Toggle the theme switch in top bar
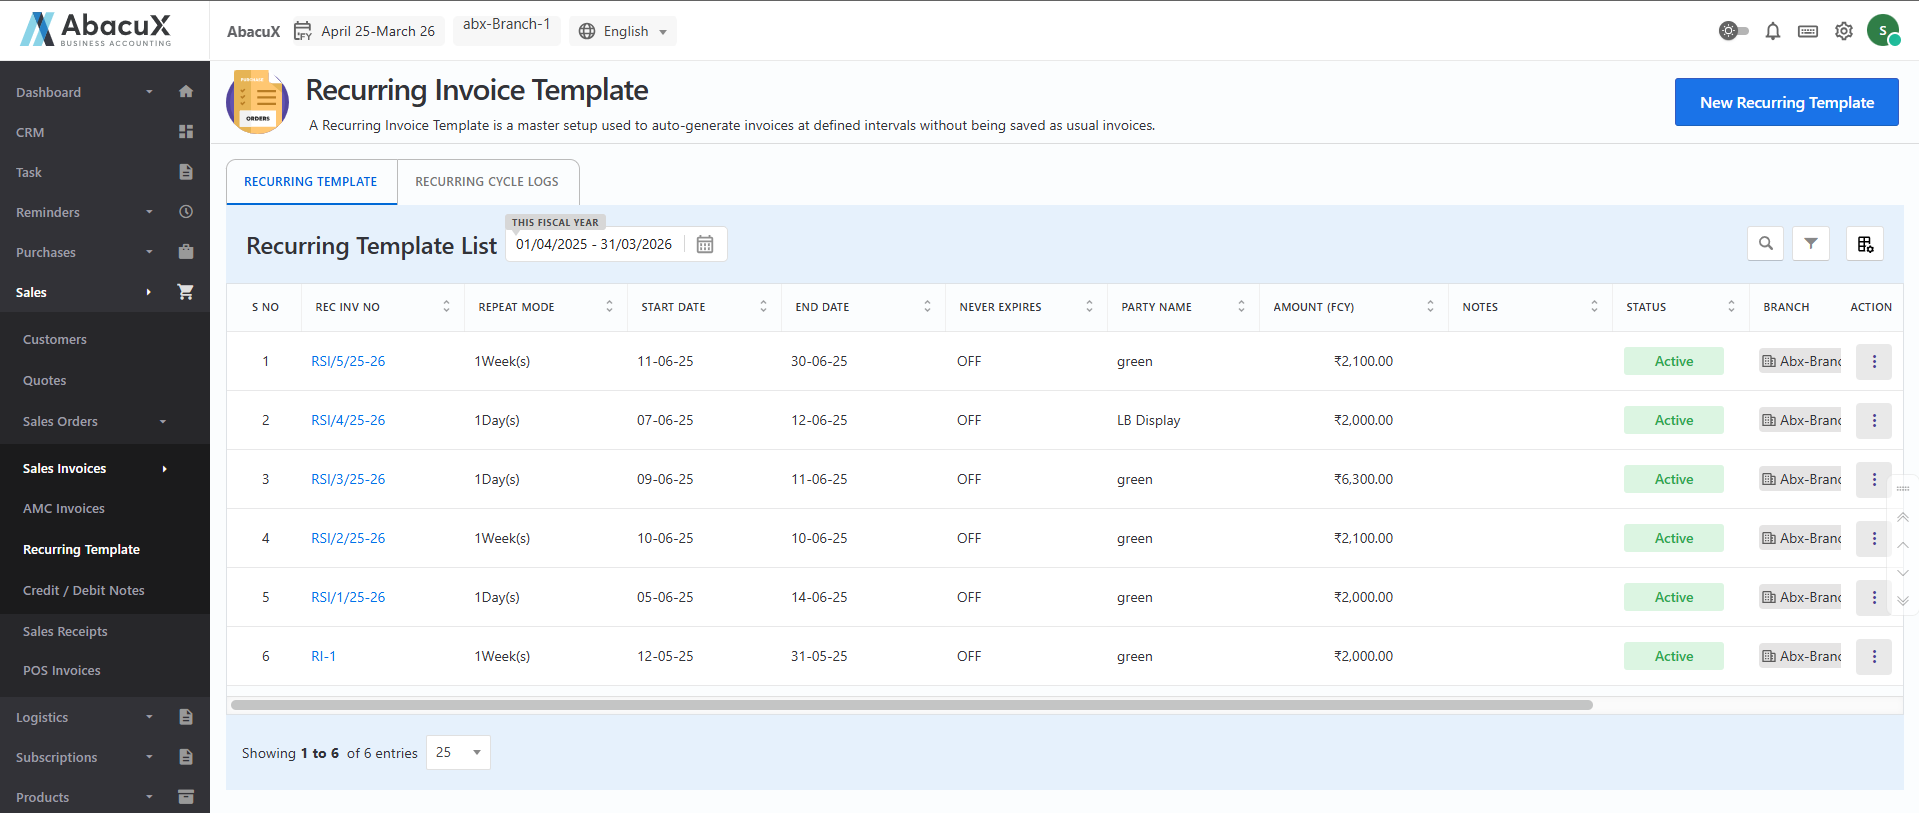This screenshot has width=1919, height=813. [1733, 31]
